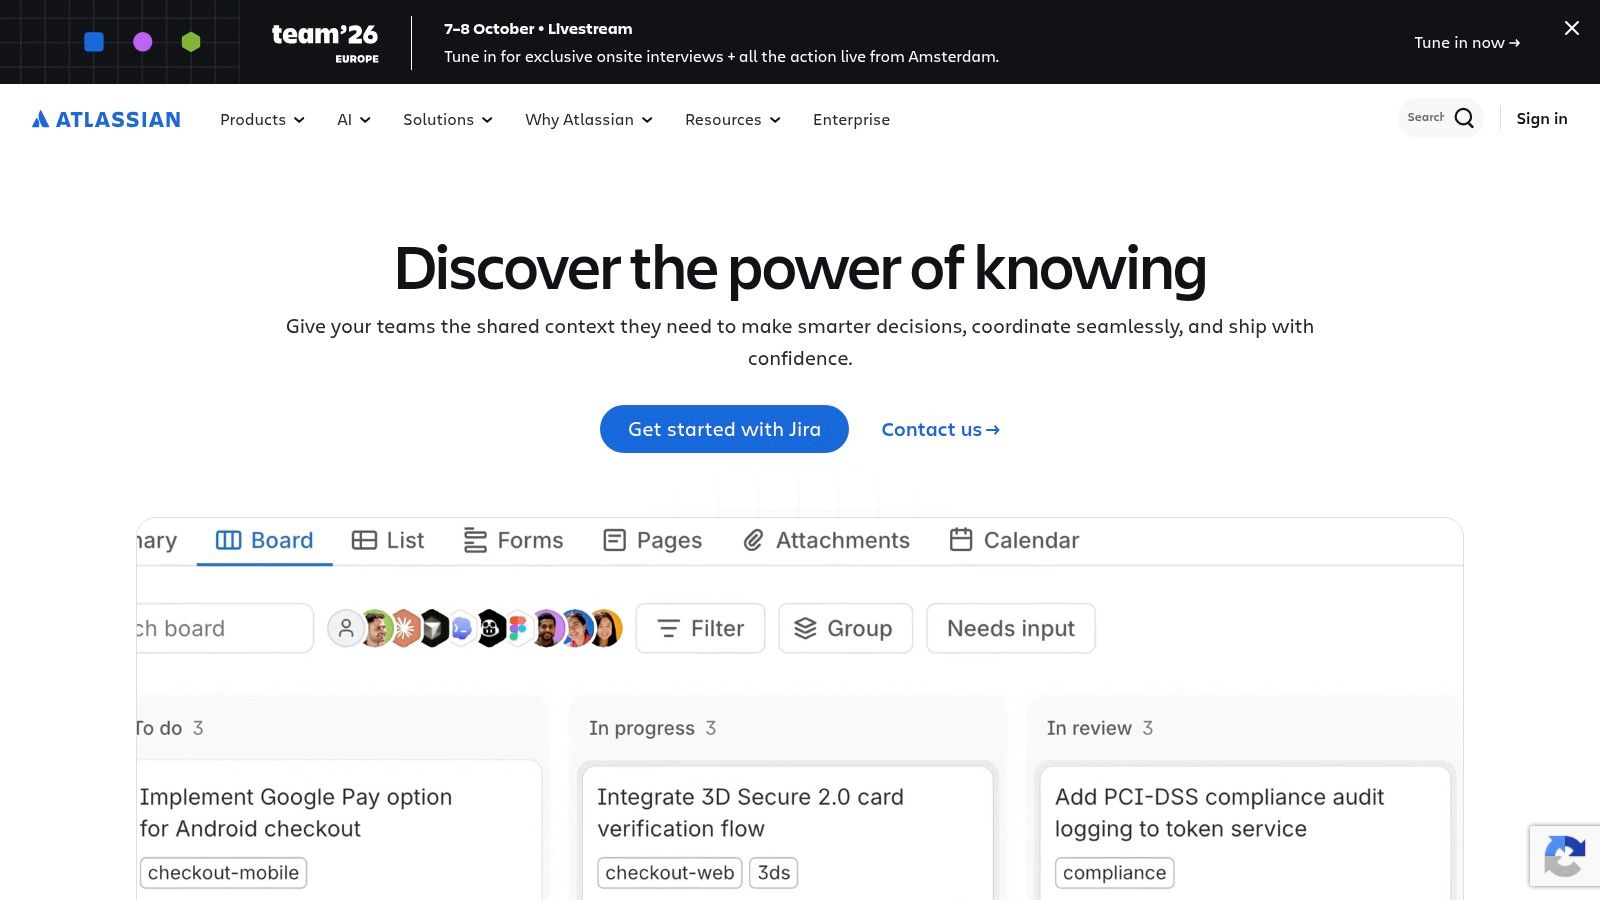Open the Forms tab
This screenshot has width=1600, height=900.
(513, 540)
